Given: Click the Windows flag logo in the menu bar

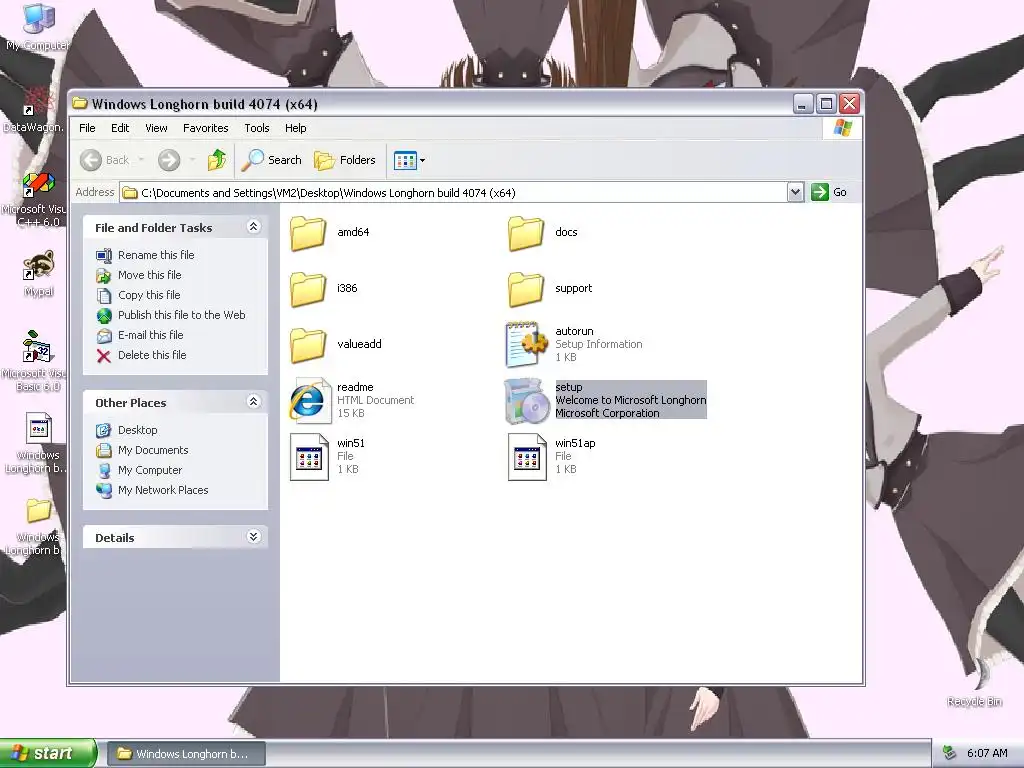Looking at the screenshot, I should pos(842,128).
